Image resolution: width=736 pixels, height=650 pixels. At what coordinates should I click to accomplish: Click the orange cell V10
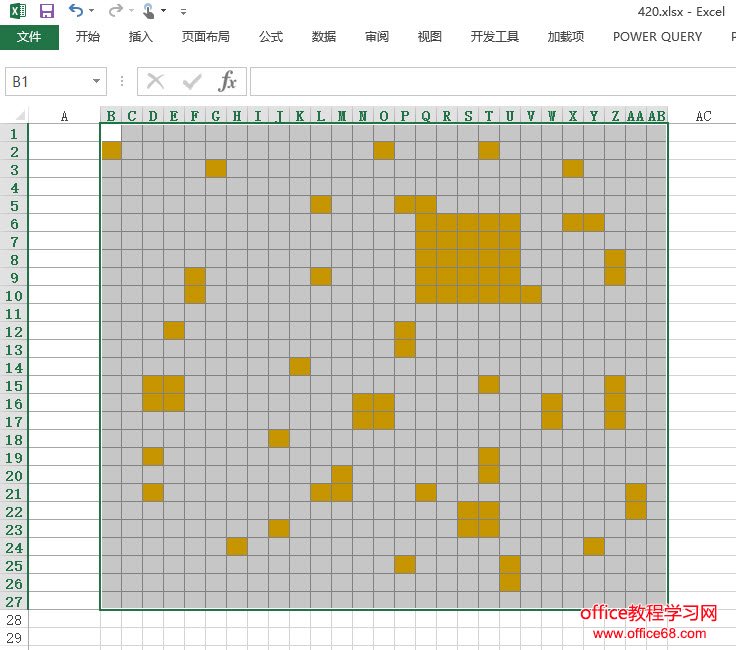pos(531,295)
